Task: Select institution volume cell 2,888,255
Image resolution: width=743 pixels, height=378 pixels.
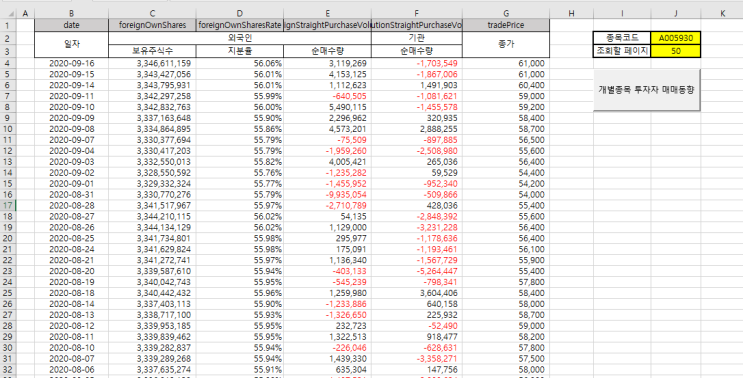Action: pyautogui.click(x=417, y=129)
